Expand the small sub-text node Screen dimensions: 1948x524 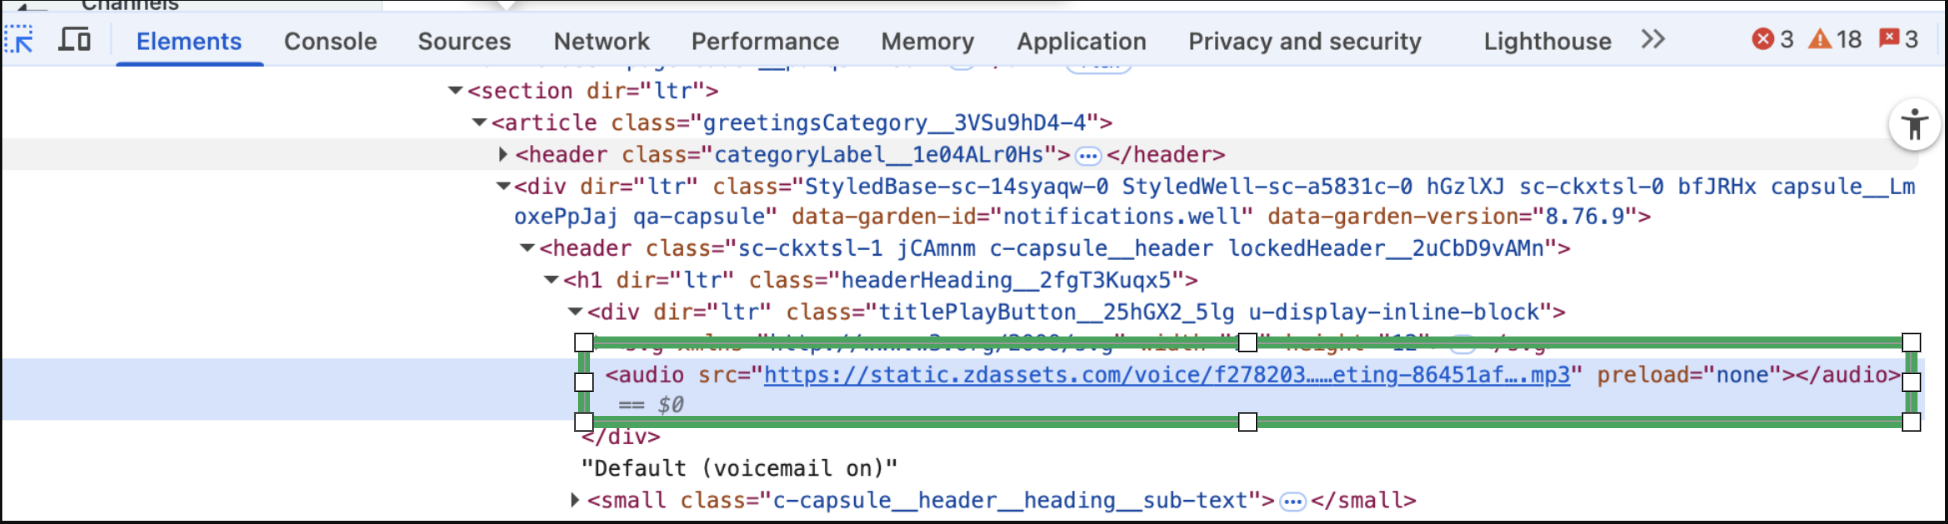point(575,500)
